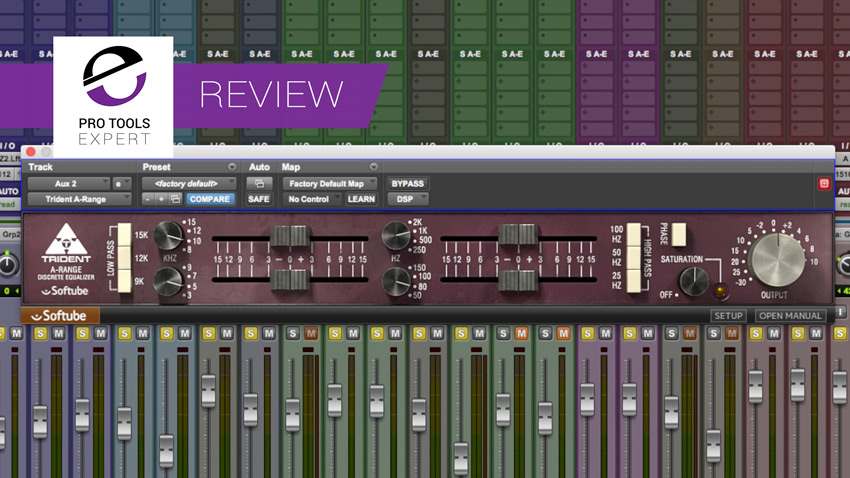Screen dimensions: 850x478
Task: Toggle the 50 HZ high pass switch
Action: tap(634, 257)
